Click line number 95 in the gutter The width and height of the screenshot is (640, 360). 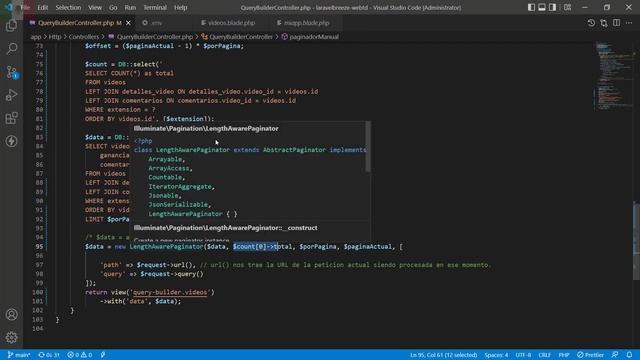click(x=39, y=247)
